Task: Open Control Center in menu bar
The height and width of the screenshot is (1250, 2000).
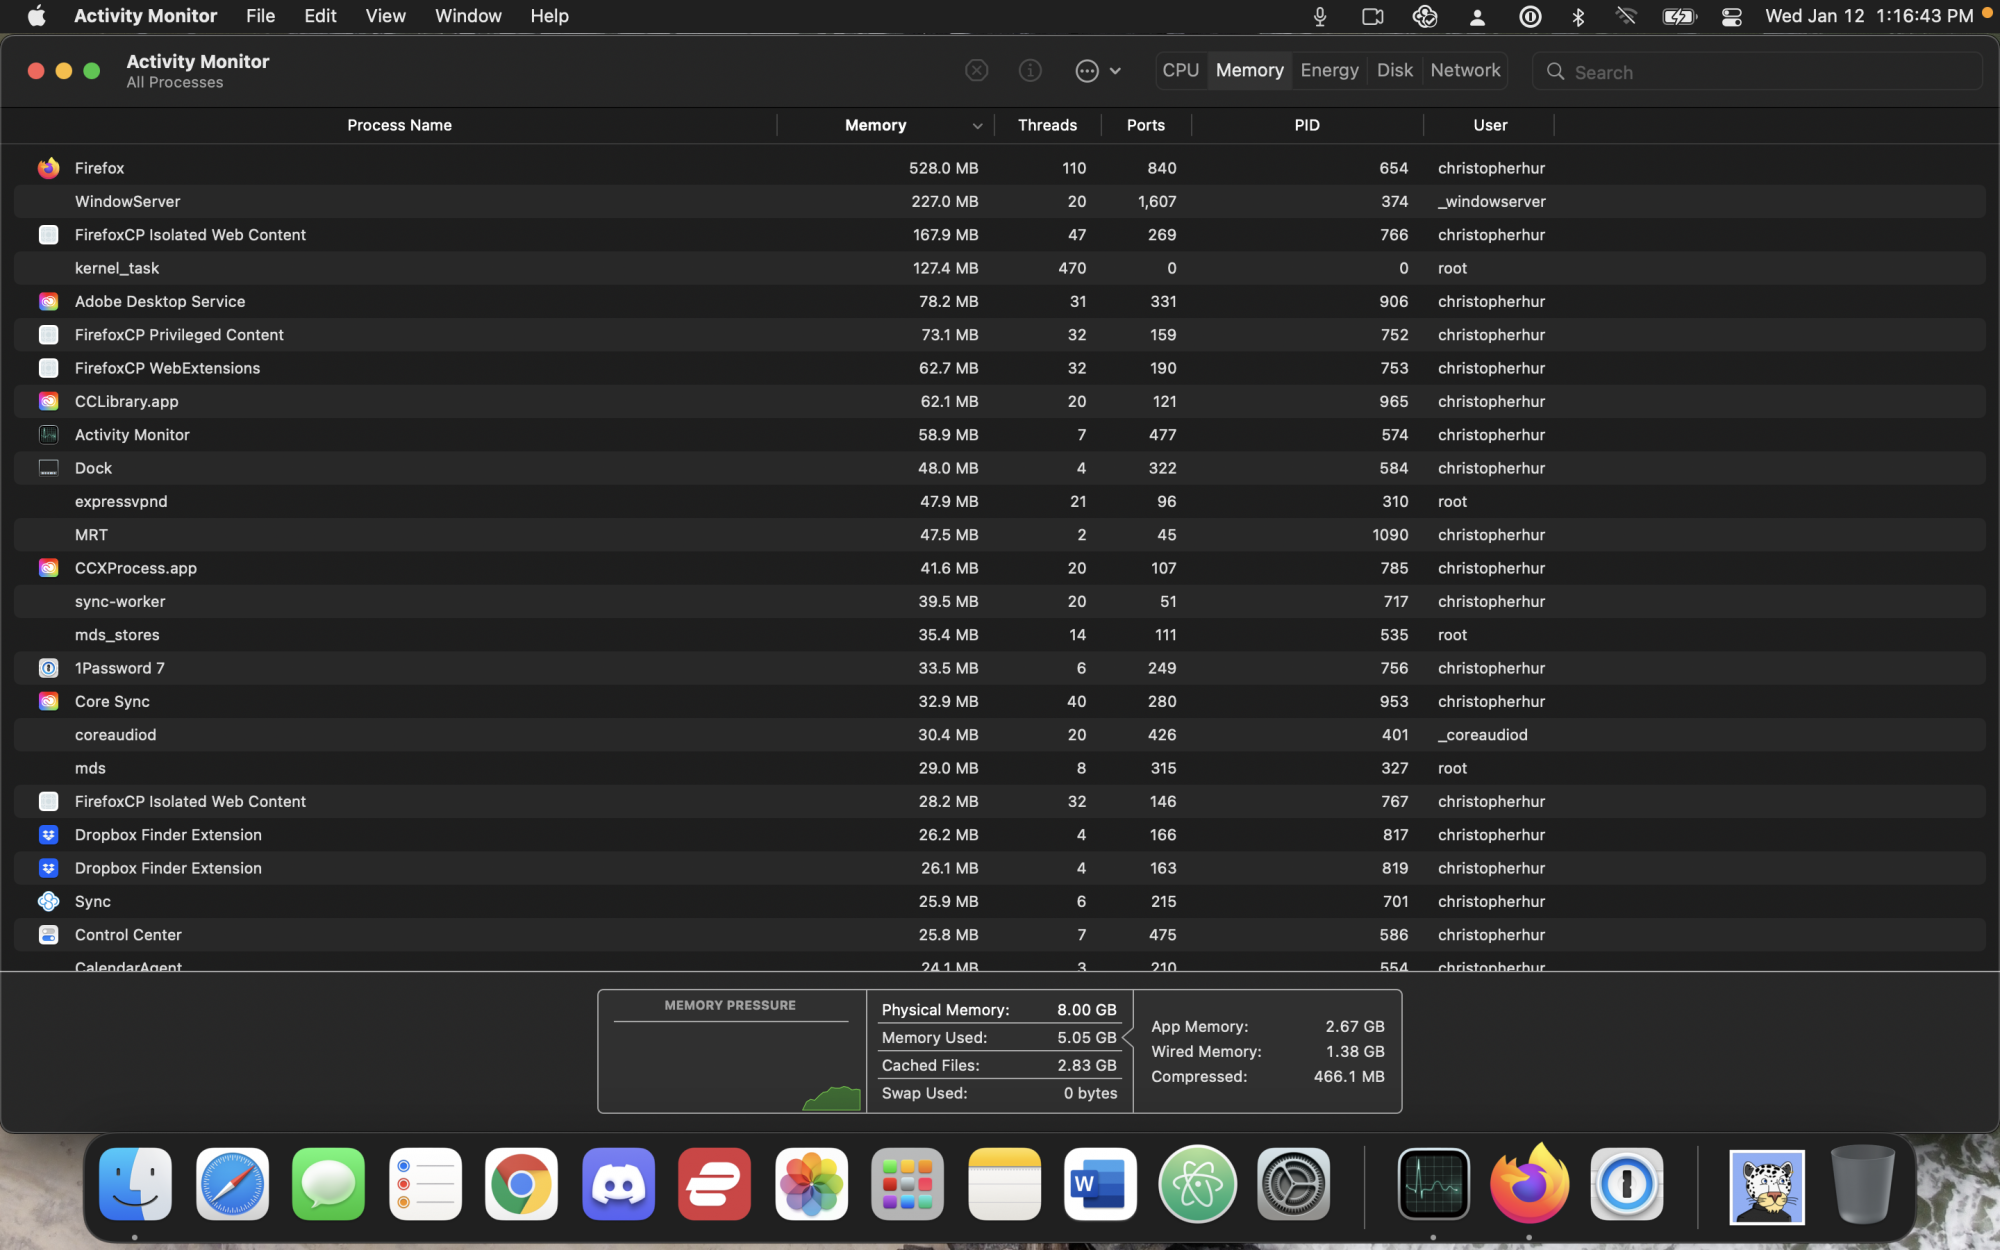Action: 1731,16
